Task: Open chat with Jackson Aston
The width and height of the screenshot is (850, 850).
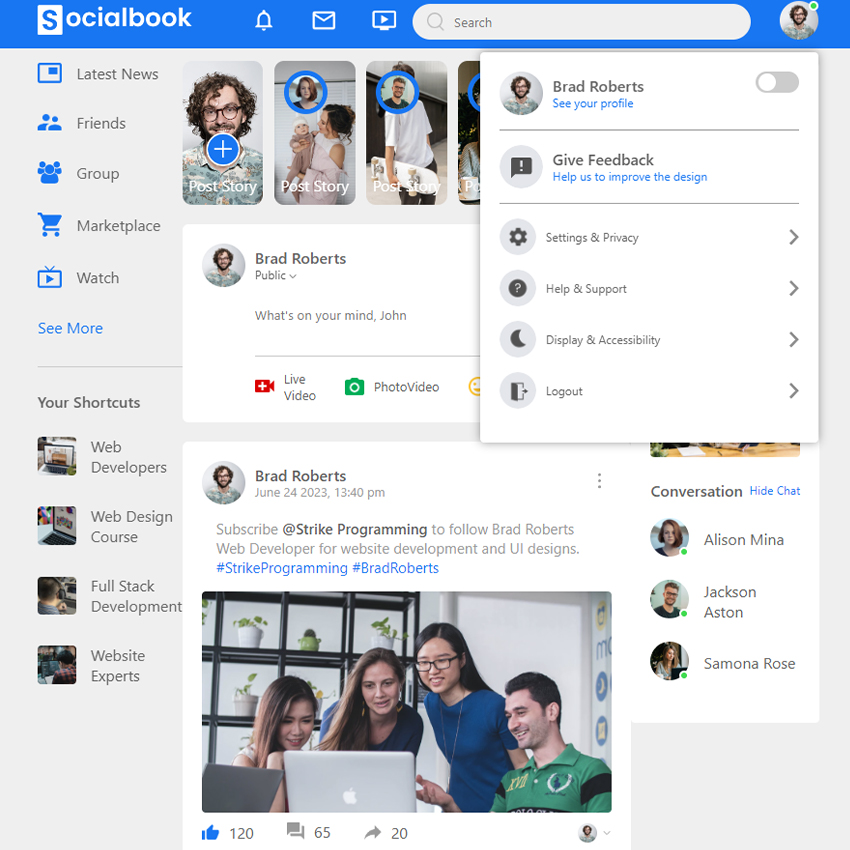Action: tap(704, 601)
